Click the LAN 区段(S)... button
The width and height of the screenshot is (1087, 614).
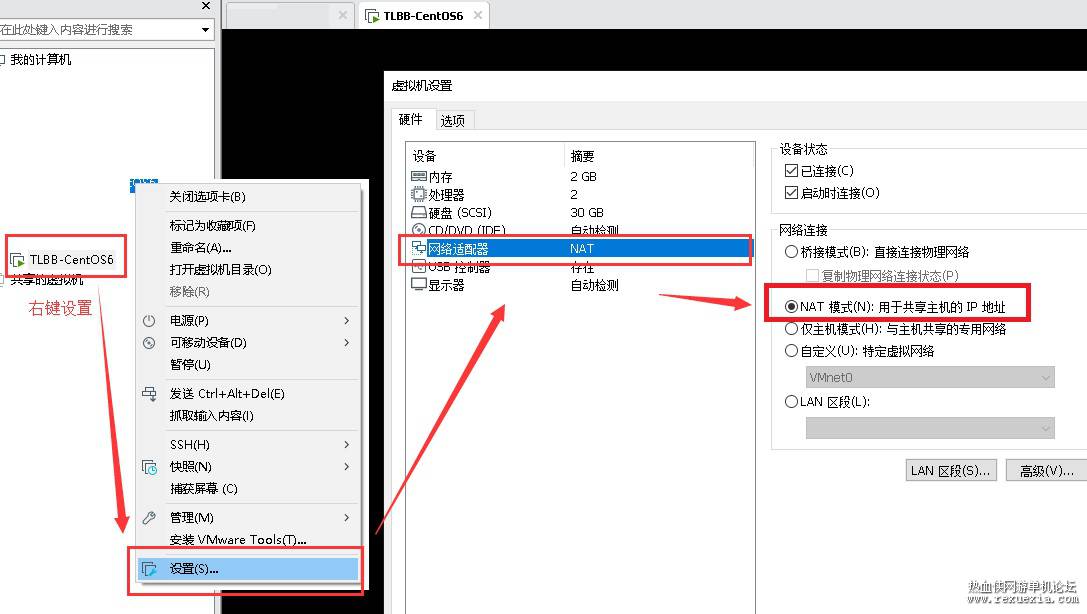951,471
